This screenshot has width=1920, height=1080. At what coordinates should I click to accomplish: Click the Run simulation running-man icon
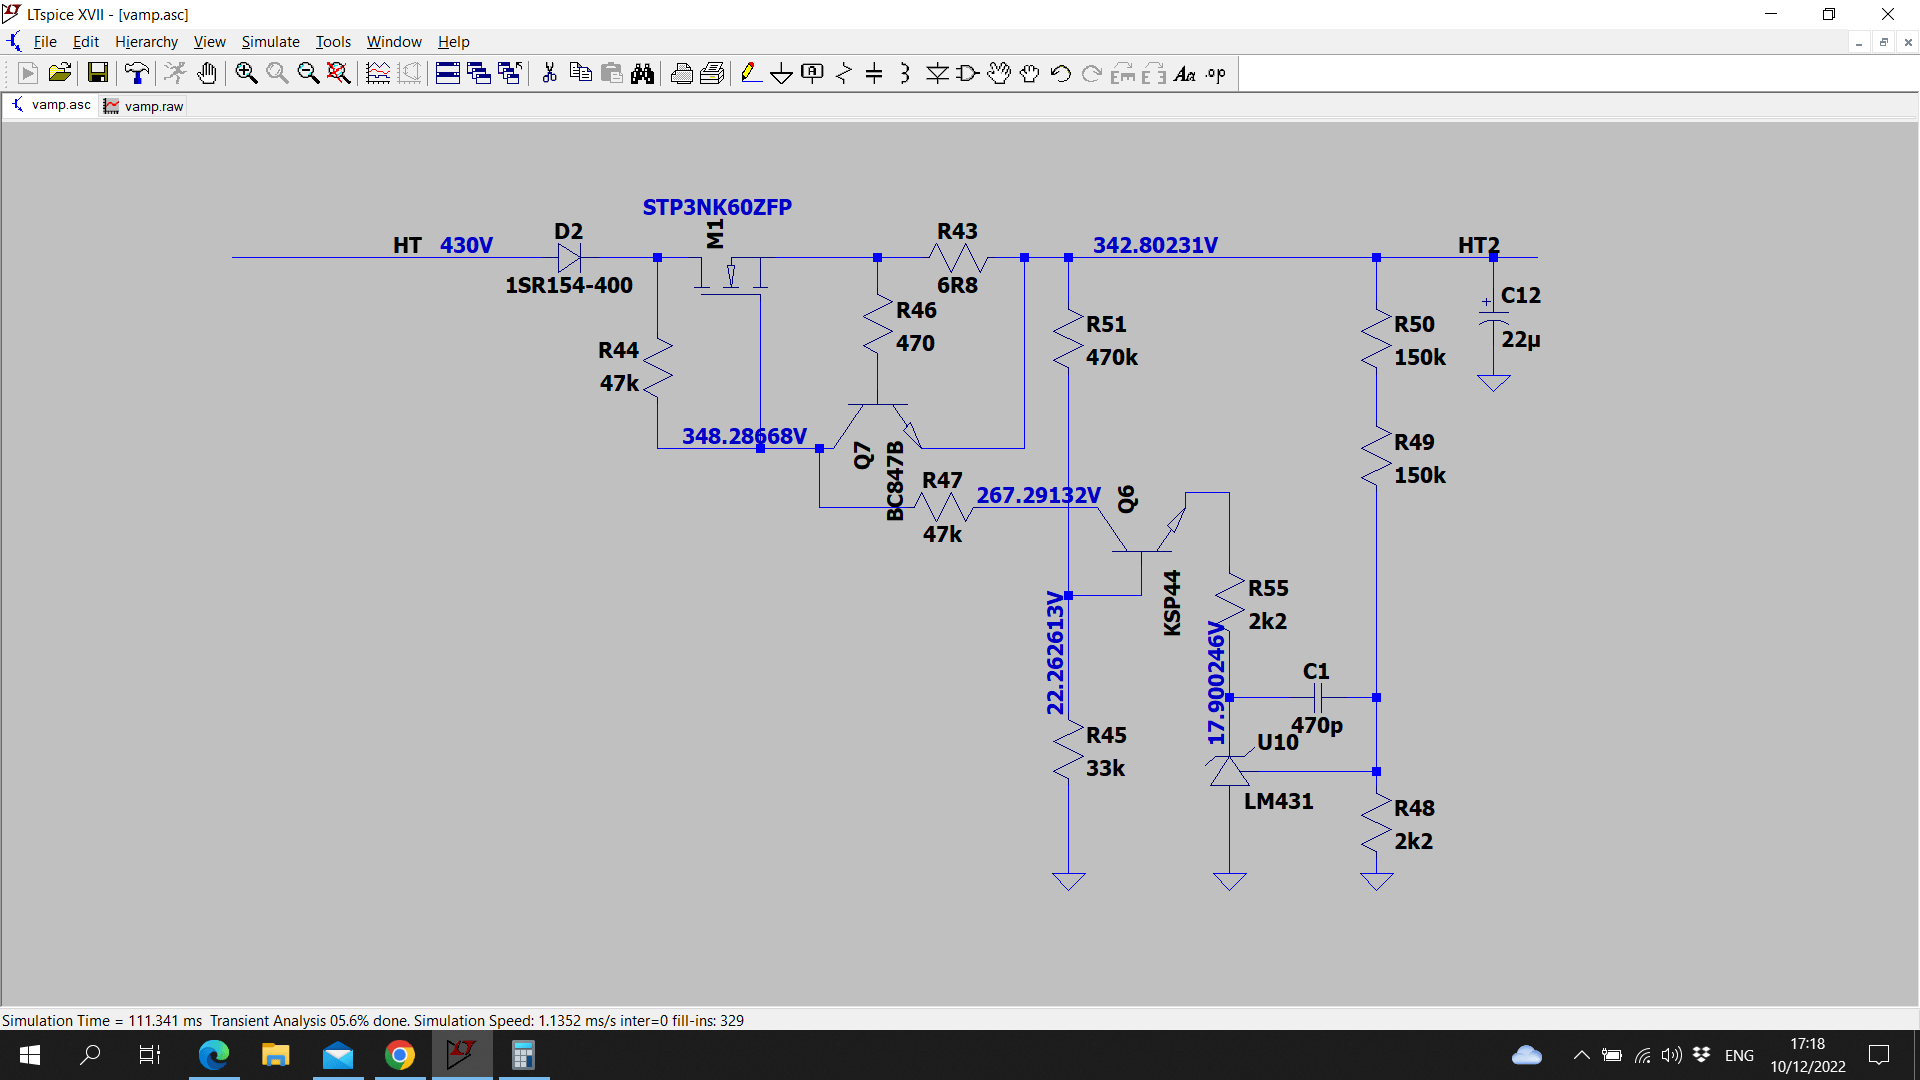pos(175,73)
